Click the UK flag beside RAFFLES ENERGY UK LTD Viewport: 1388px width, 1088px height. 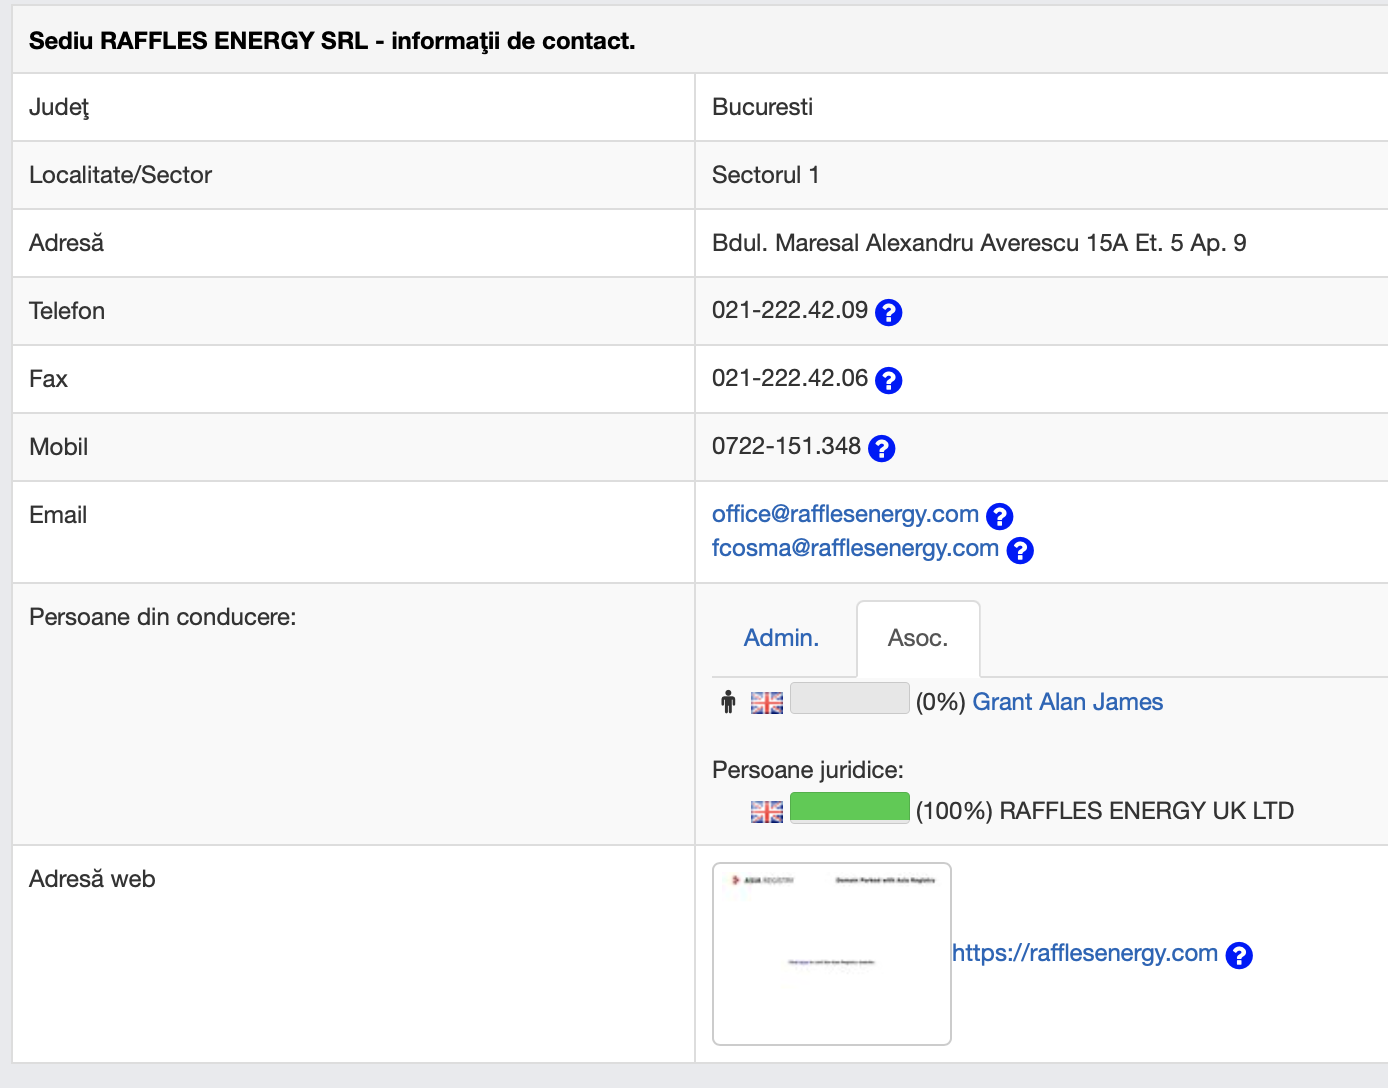tap(767, 812)
